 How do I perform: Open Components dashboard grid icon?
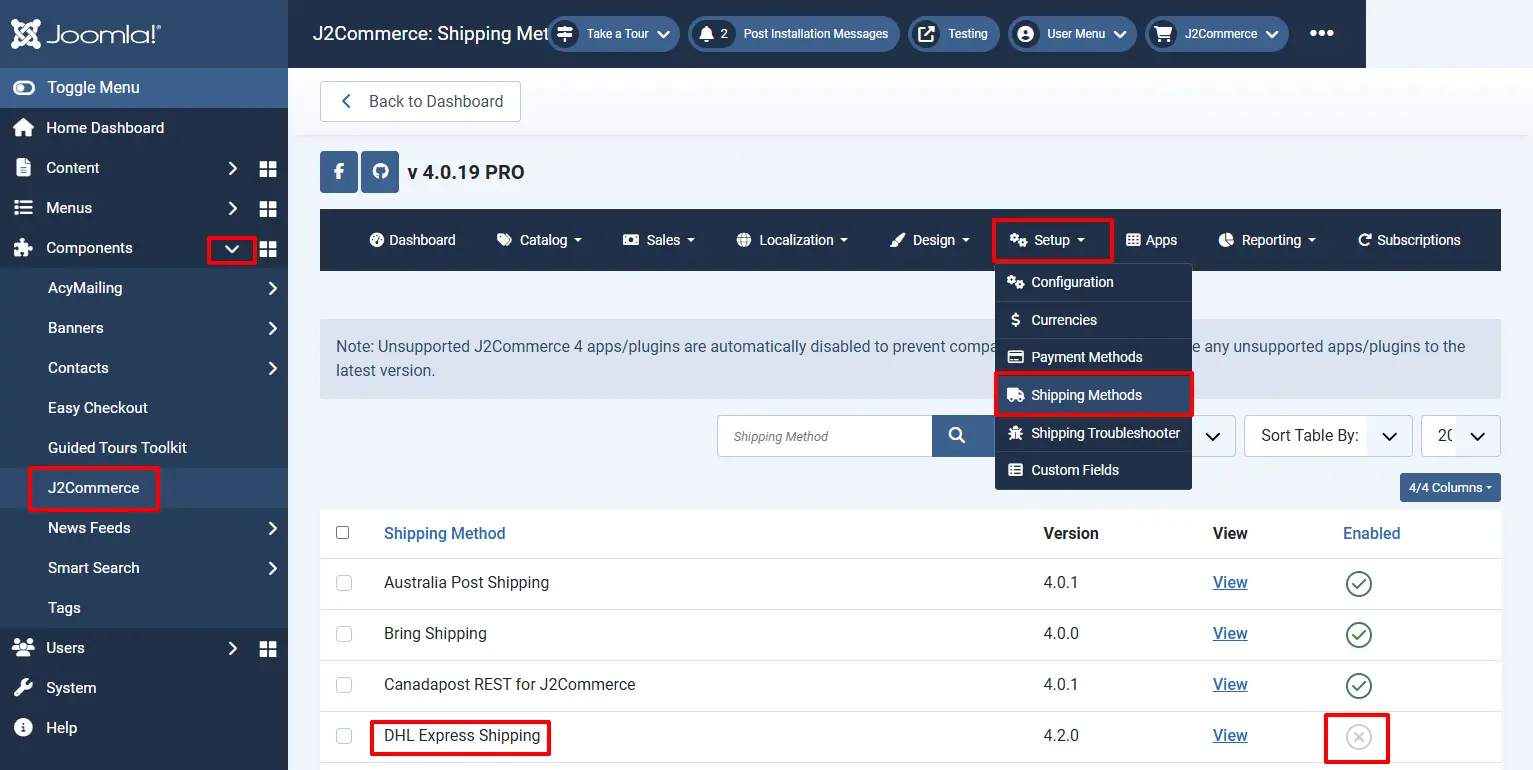coord(268,249)
